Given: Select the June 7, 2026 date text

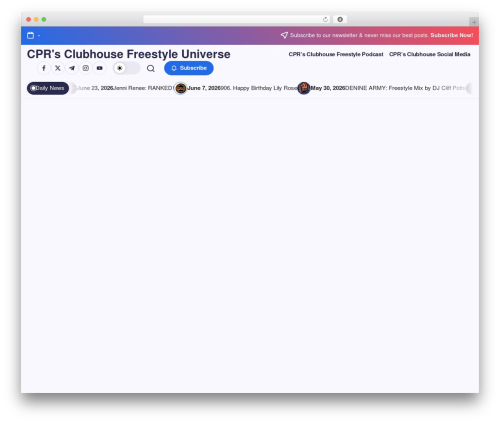Looking at the screenshot, I should tap(204, 88).
